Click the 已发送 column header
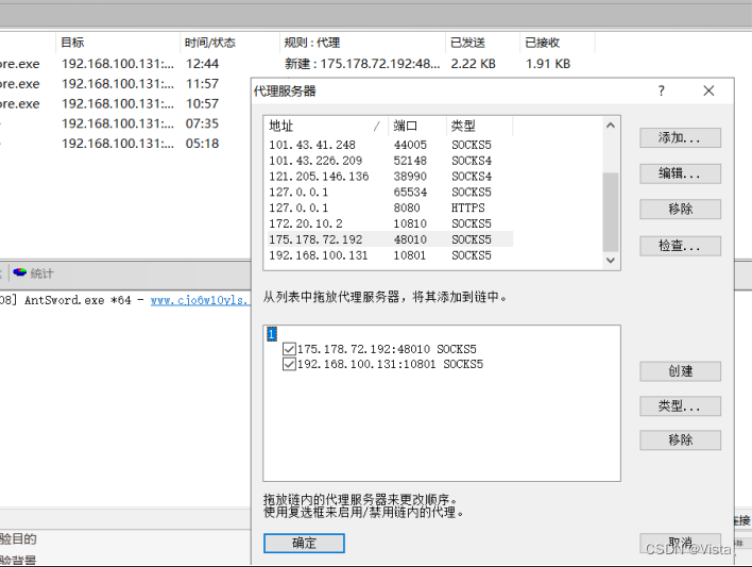 point(482,43)
